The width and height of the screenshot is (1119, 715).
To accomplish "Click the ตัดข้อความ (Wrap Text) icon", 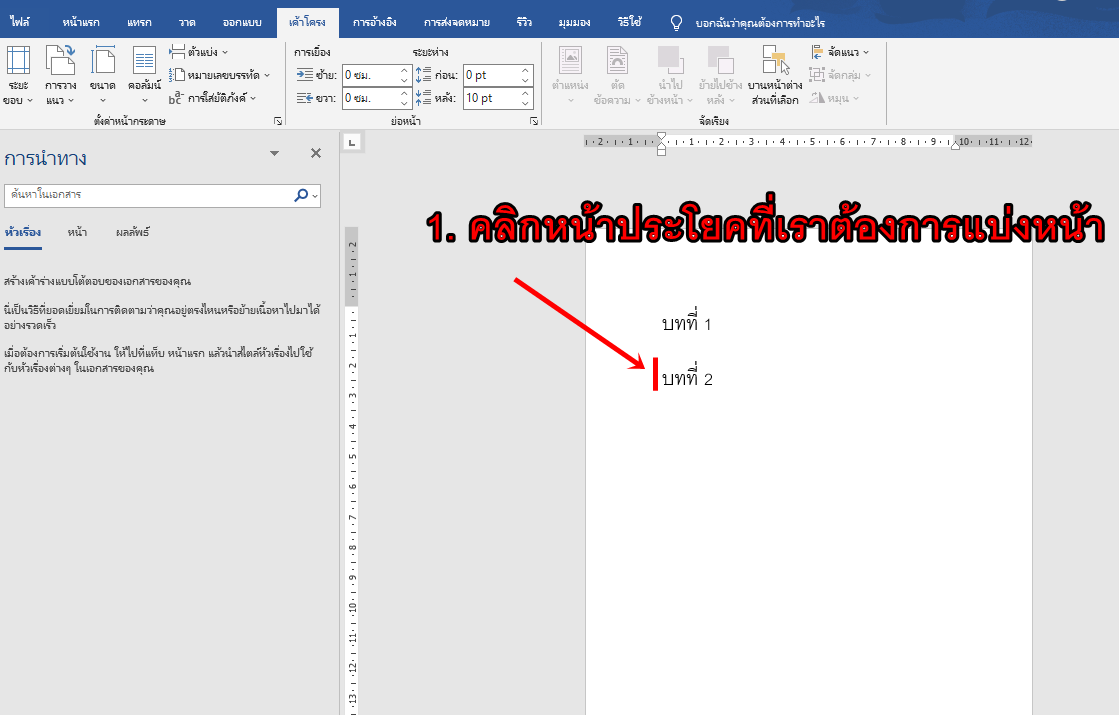I will tap(617, 60).
